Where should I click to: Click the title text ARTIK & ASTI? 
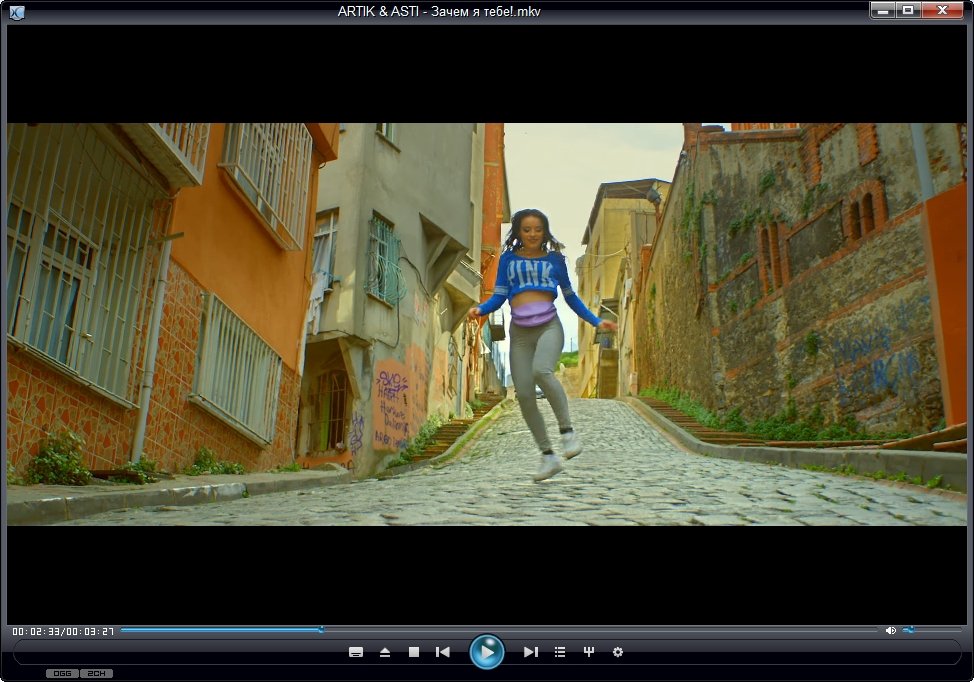[x=378, y=11]
